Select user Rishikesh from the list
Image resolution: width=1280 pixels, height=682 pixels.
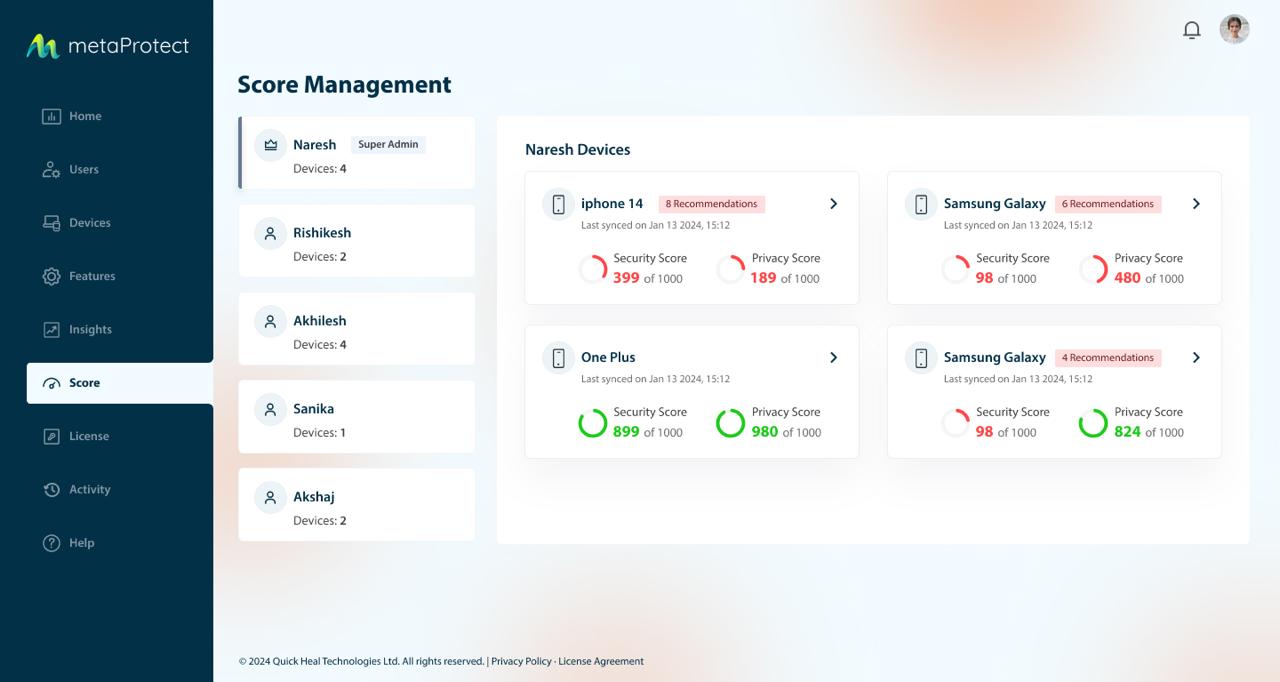tap(356, 241)
